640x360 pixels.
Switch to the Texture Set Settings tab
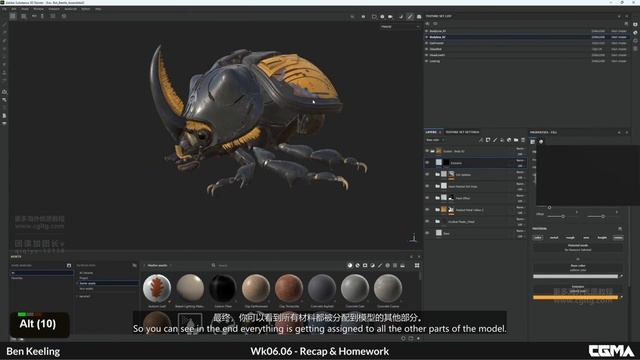tap(462, 132)
